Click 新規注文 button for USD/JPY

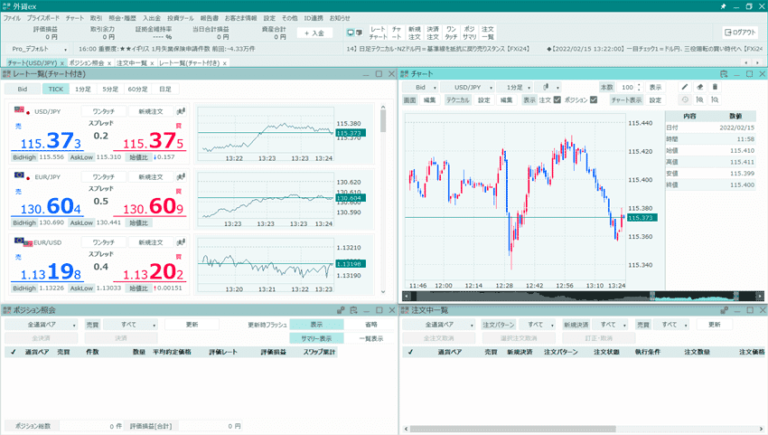pos(151,110)
